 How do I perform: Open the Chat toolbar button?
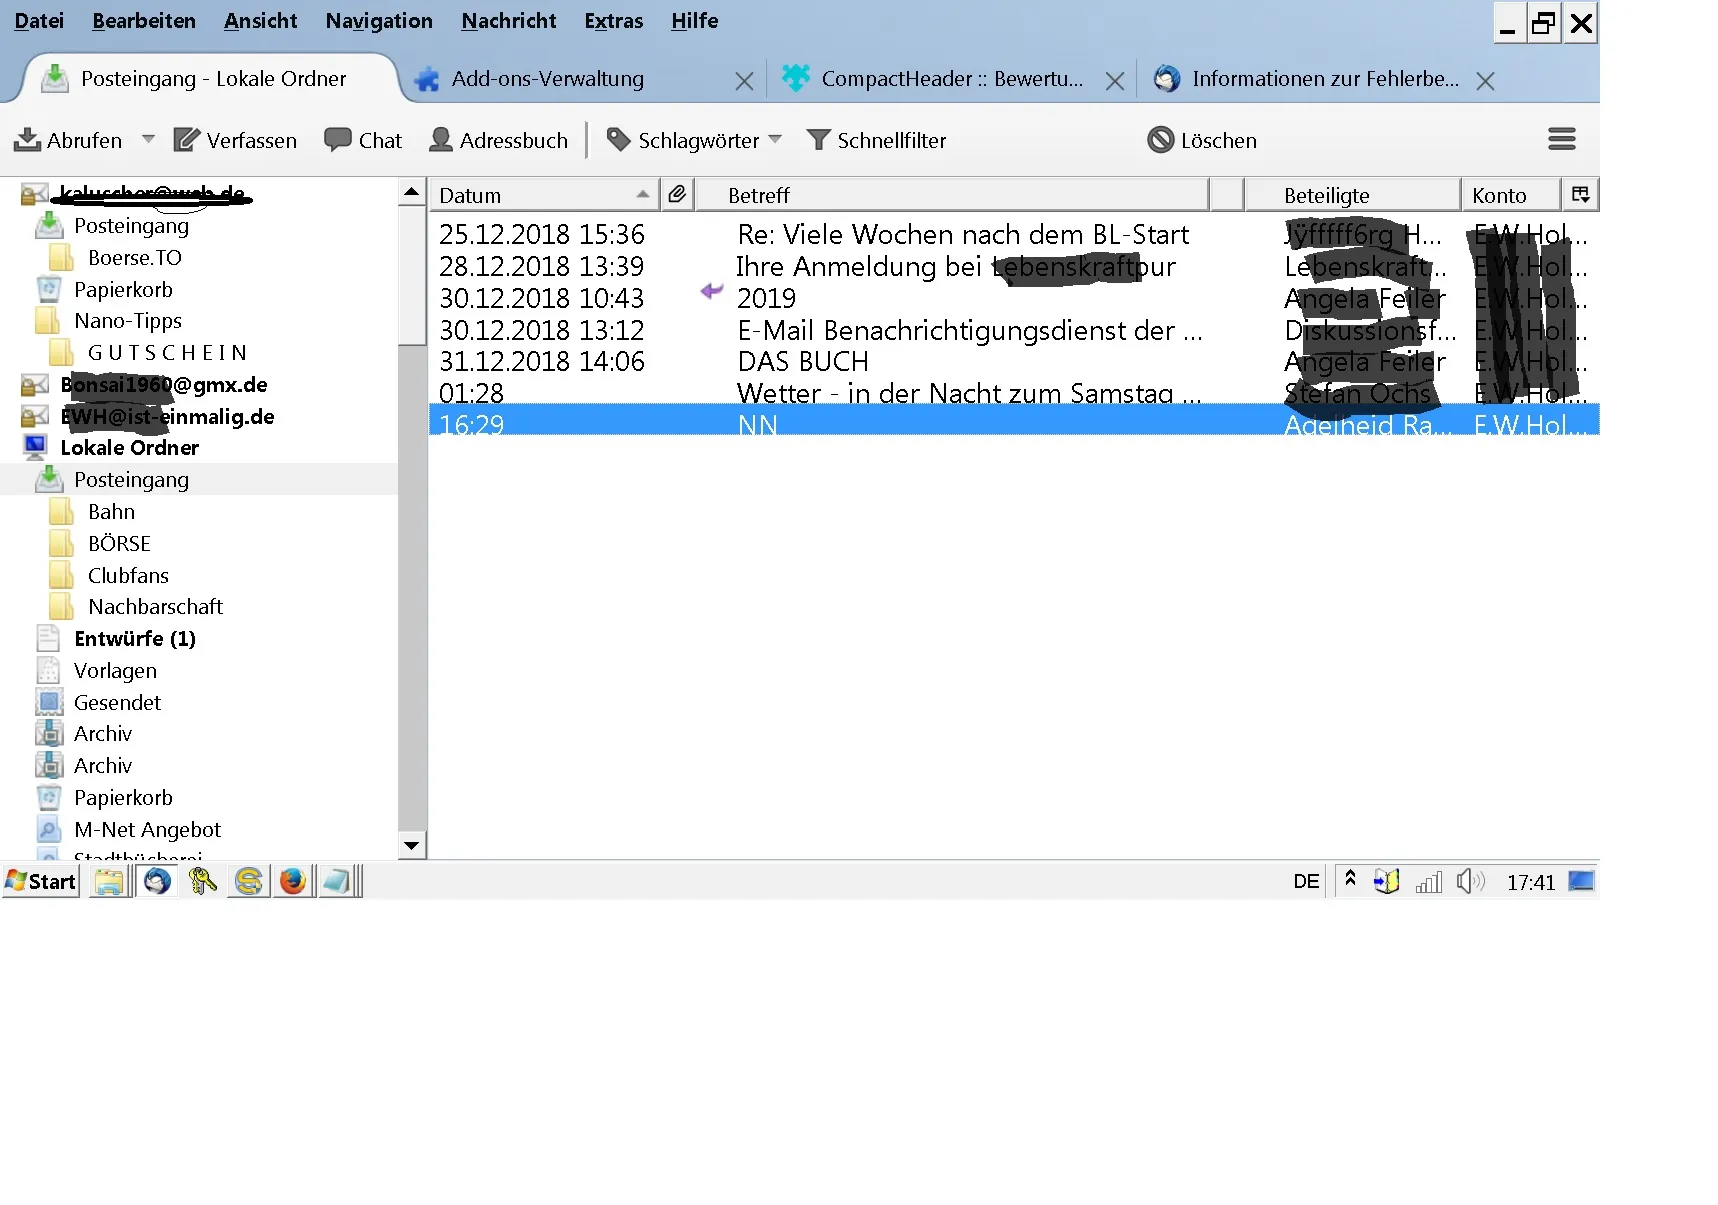[x=363, y=140]
